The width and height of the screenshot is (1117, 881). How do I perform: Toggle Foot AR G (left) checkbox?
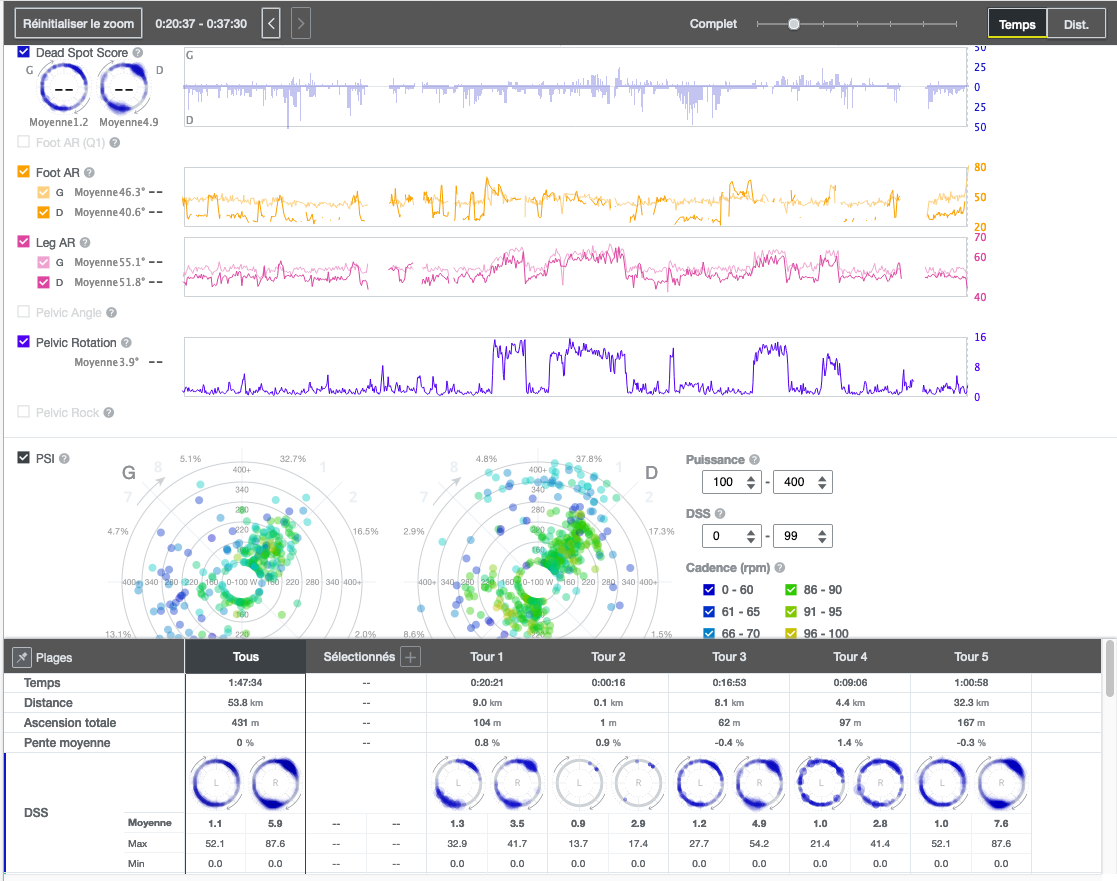43,192
